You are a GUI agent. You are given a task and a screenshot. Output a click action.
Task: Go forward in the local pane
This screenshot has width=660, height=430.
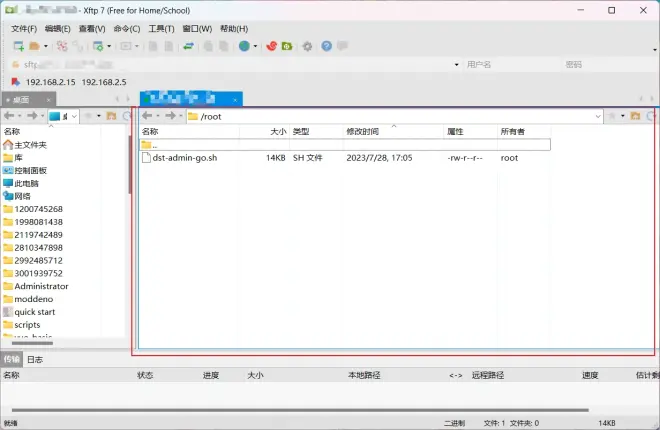tap(32, 116)
